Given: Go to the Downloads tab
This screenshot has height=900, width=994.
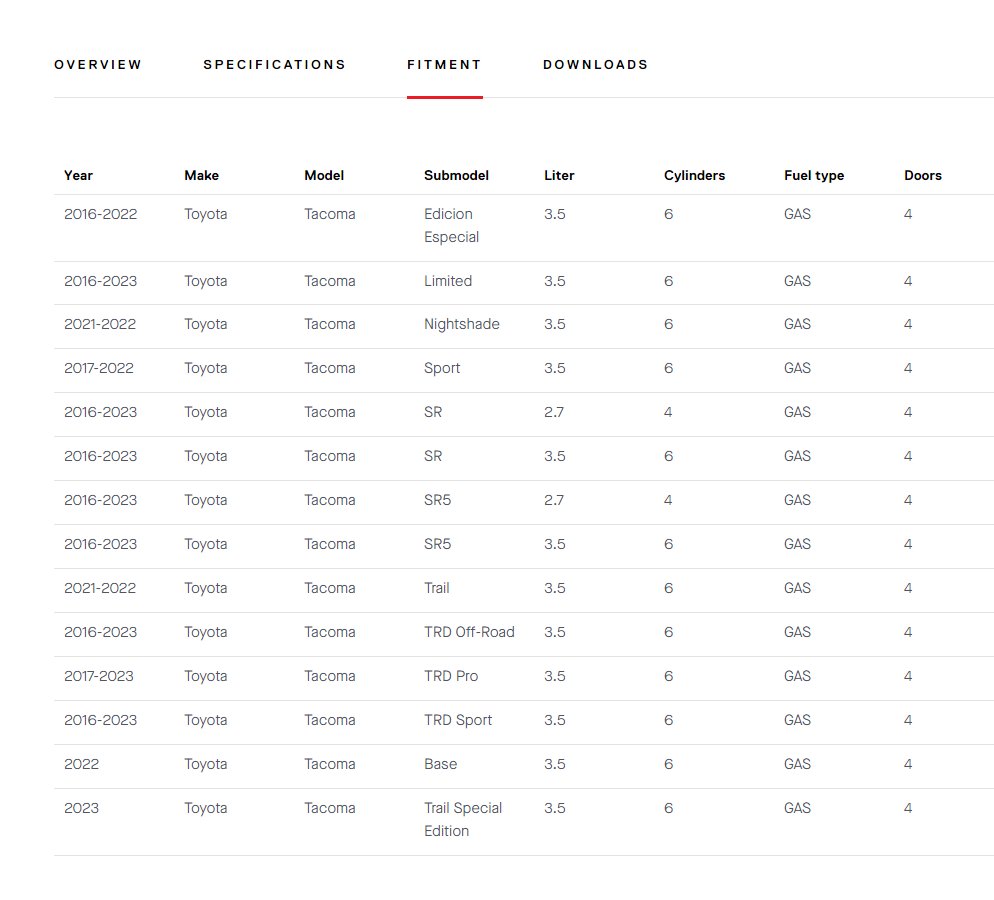Looking at the screenshot, I should click(595, 65).
